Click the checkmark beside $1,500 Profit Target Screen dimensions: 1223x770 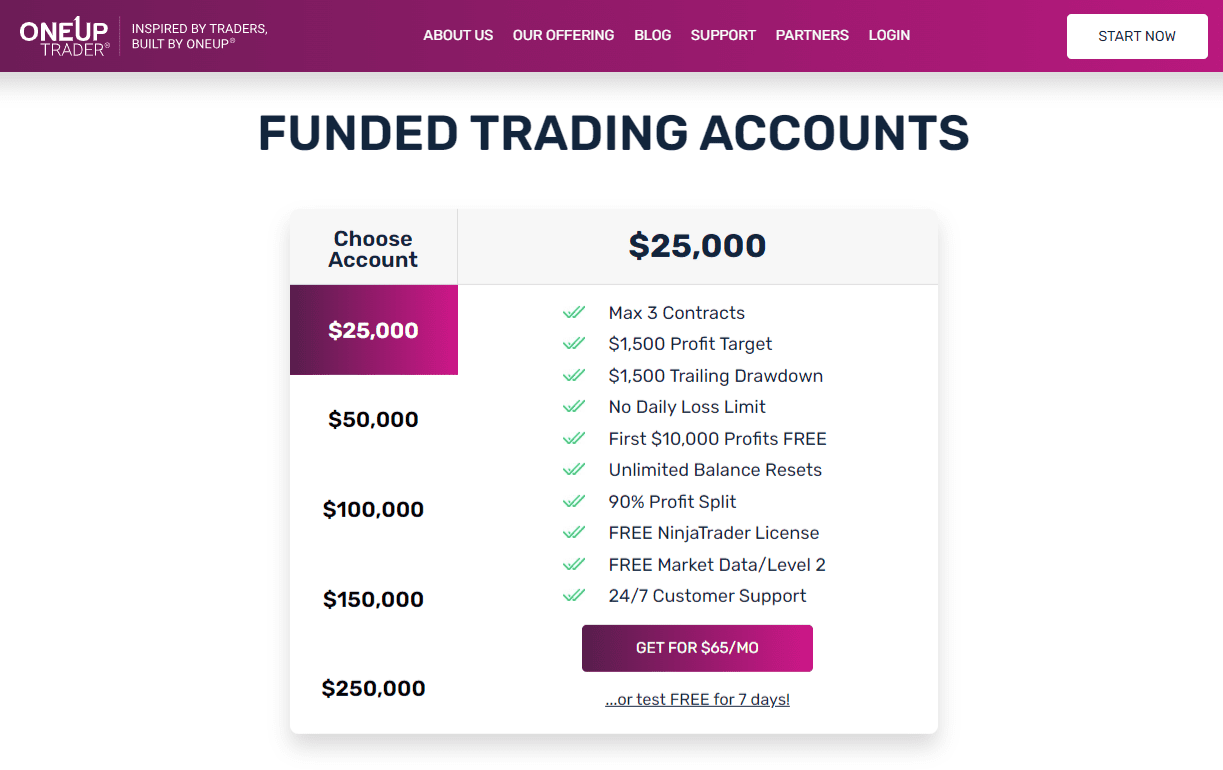[x=574, y=343]
